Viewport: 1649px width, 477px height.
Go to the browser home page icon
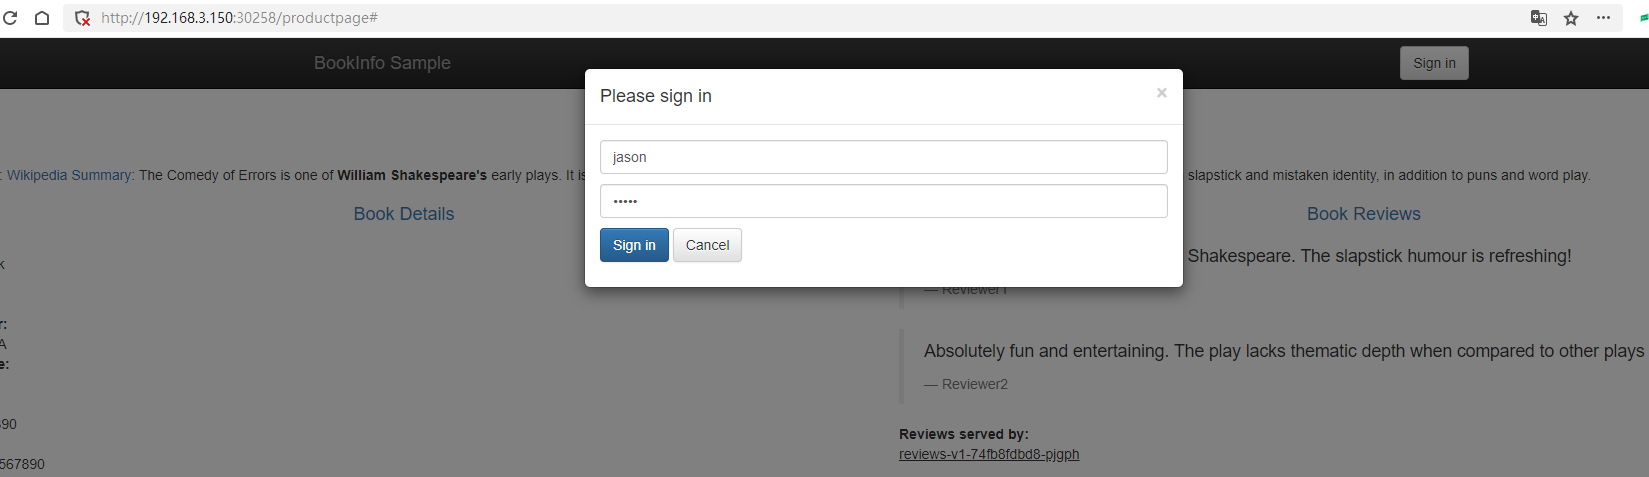coord(42,18)
